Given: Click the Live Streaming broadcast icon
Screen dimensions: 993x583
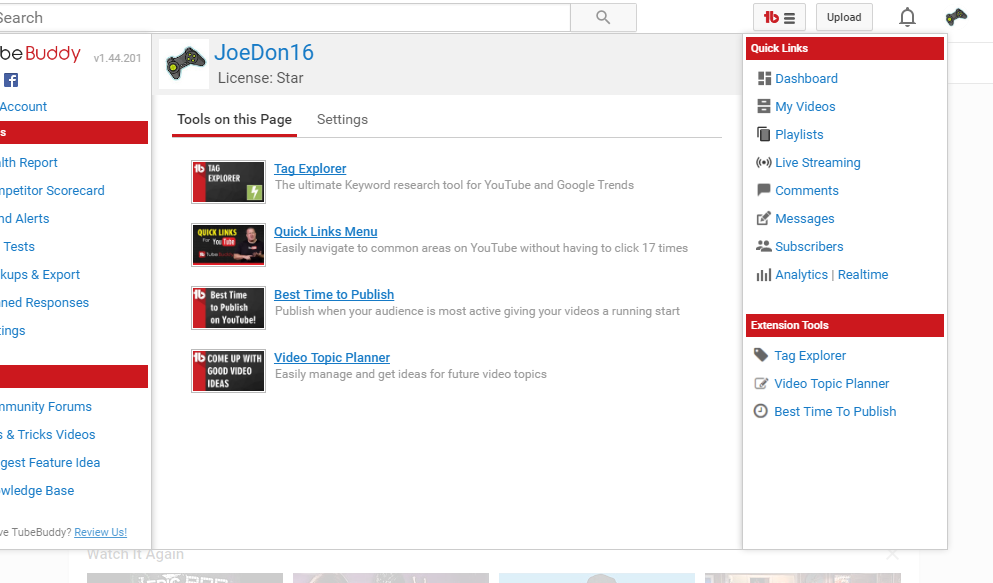Looking at the screenshot, I should (x=764, y=163).
